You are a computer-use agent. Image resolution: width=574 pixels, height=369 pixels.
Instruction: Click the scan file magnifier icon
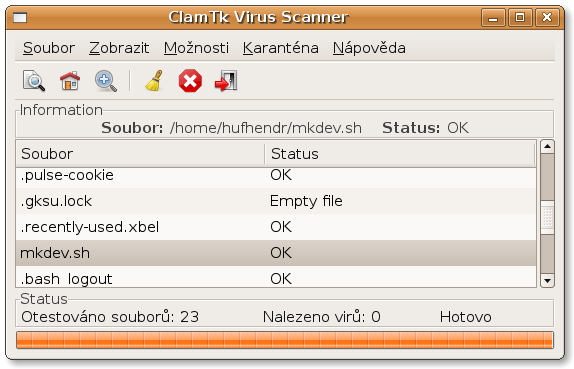(x=34, y=81)
